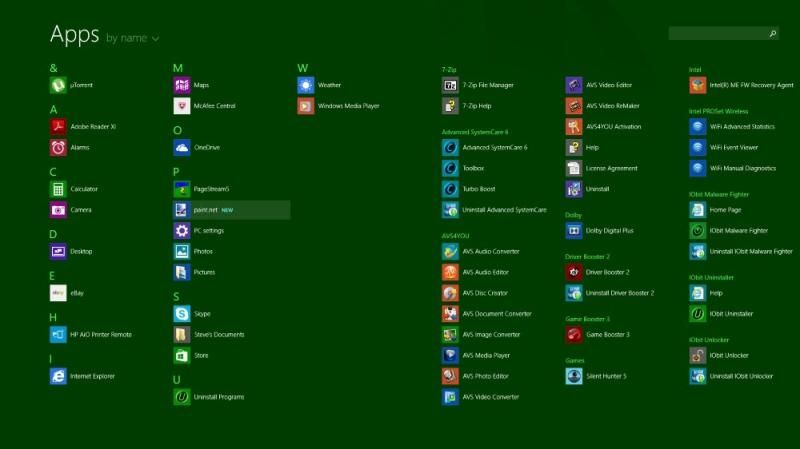
Task: Jump via the letter M group header
Action: pyautogui.click(x=178, y=68)
